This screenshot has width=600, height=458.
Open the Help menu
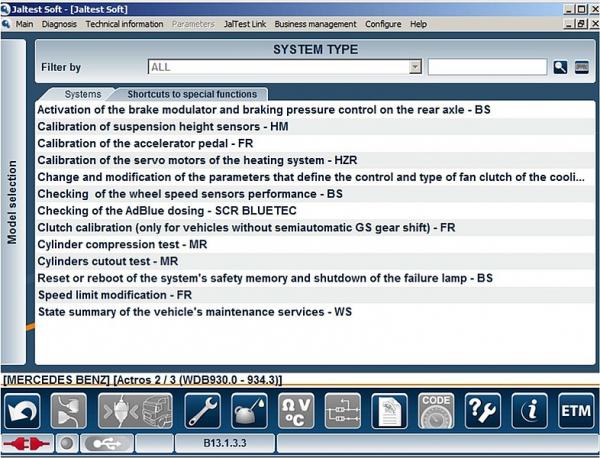(x=418, y=24)
